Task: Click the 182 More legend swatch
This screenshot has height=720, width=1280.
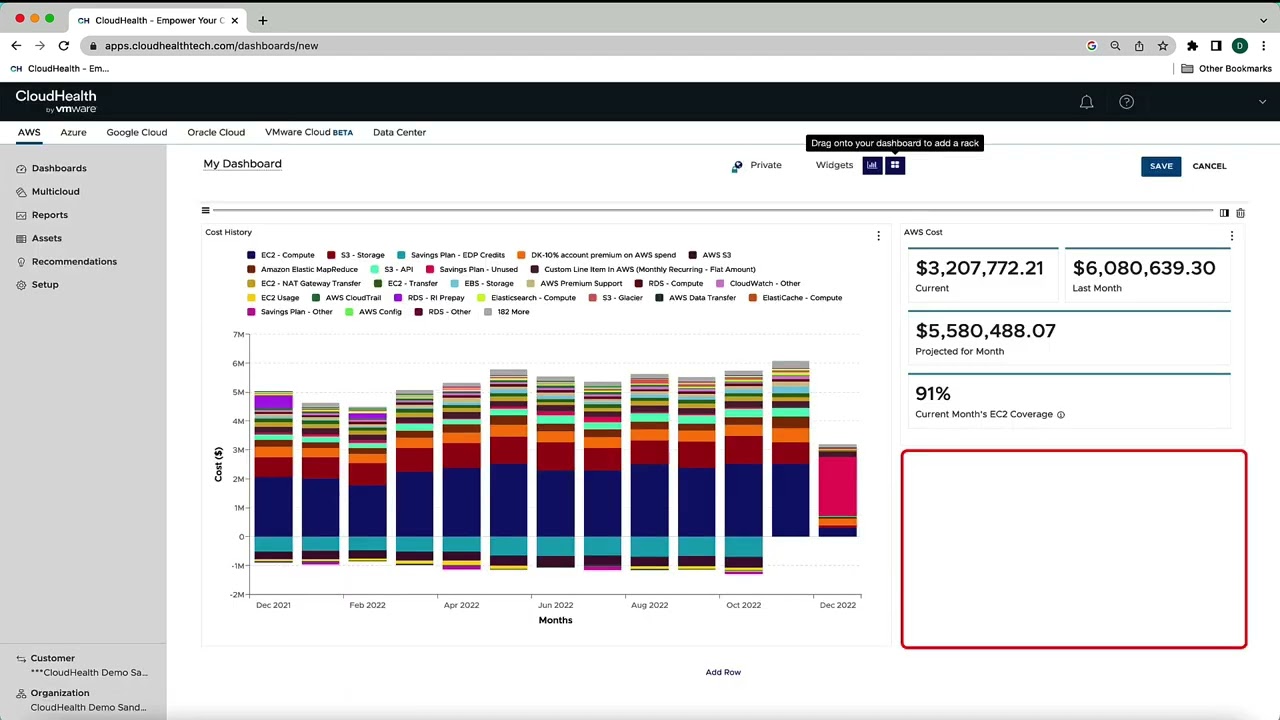Action: click(x=488, y=312)
